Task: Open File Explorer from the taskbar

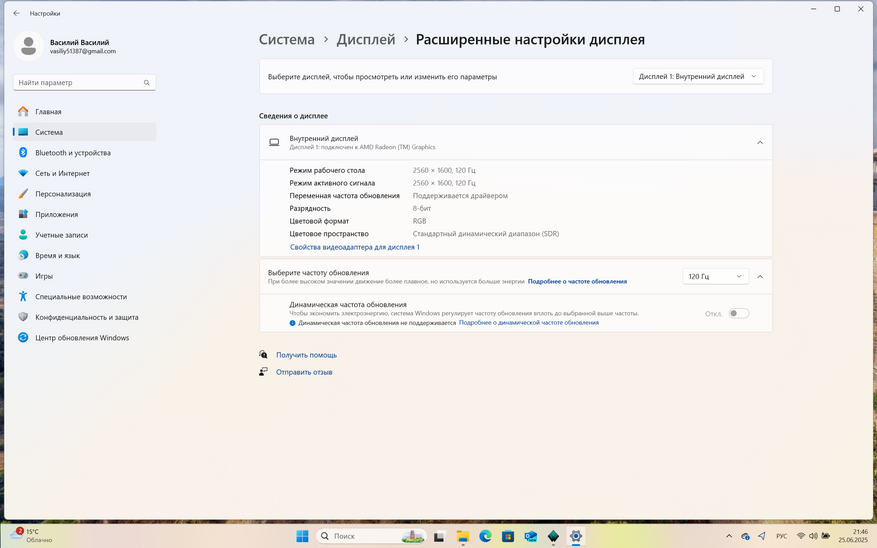Action: 463,536
